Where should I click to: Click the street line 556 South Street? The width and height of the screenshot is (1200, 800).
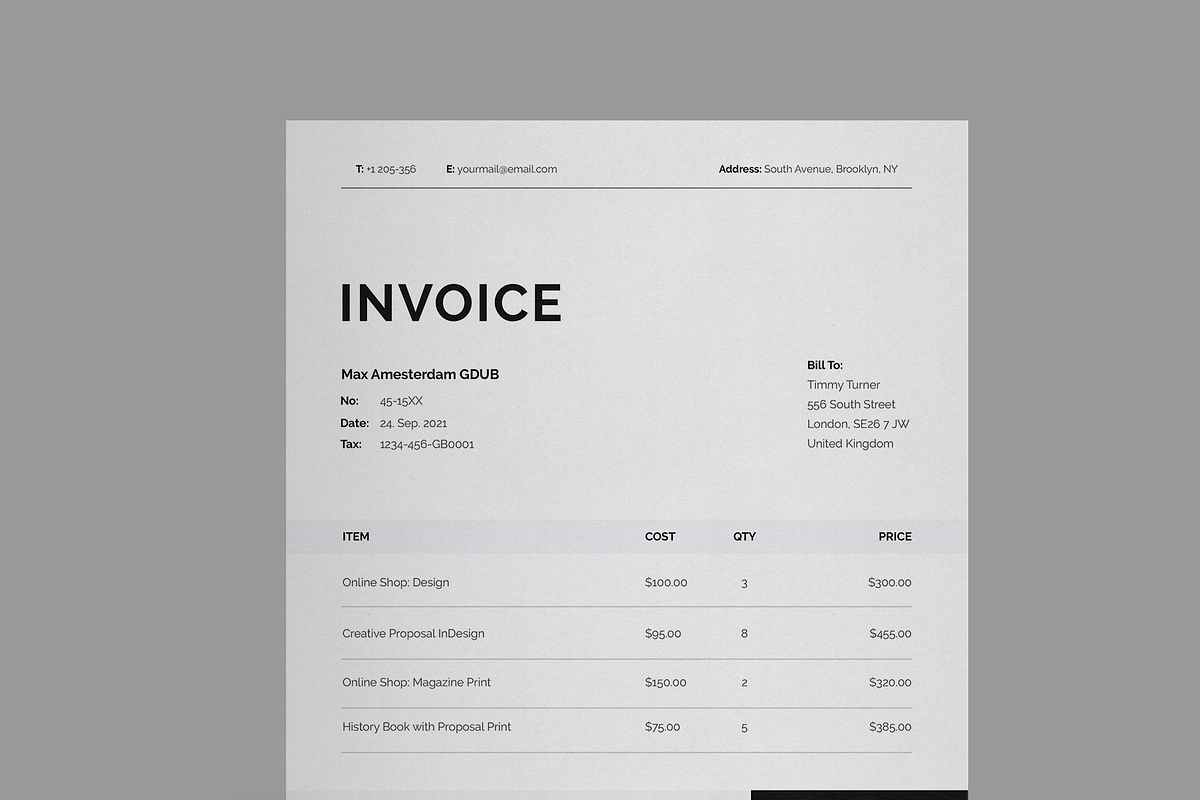pyautogui.click(x=851, y=404)
